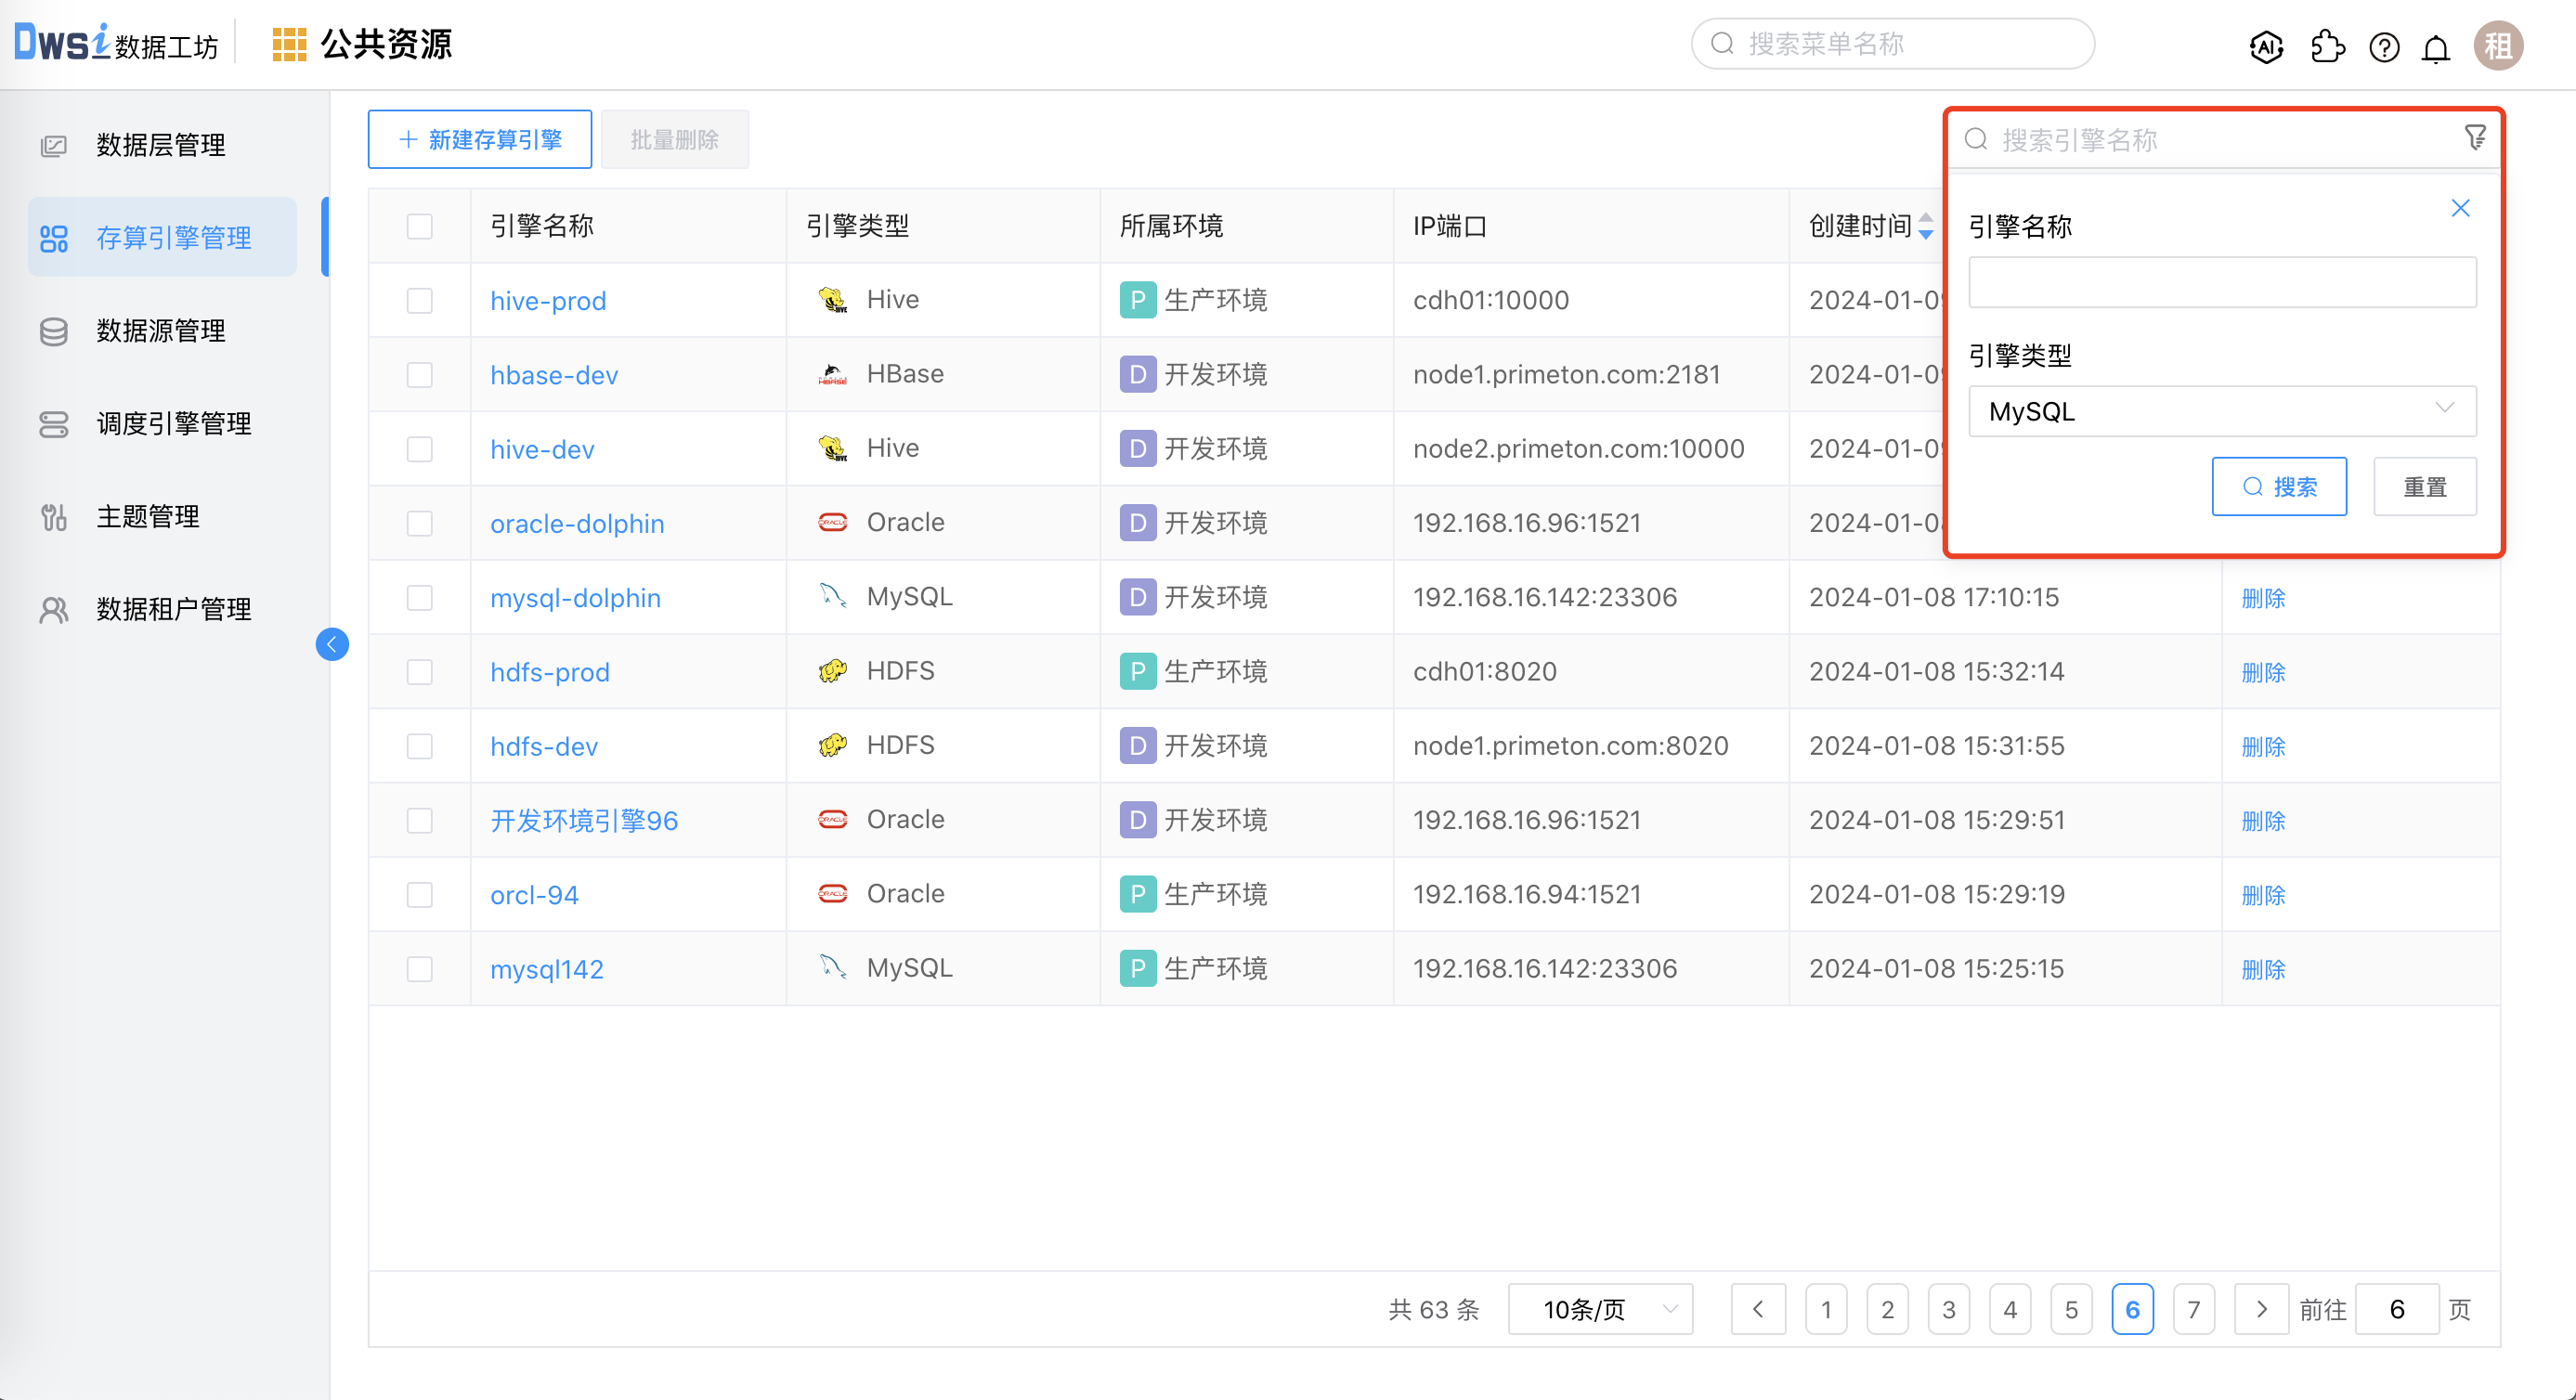Click the AI assistant icon in header
Screen dimensions: 2576x1400
[x=2266, y=46]
